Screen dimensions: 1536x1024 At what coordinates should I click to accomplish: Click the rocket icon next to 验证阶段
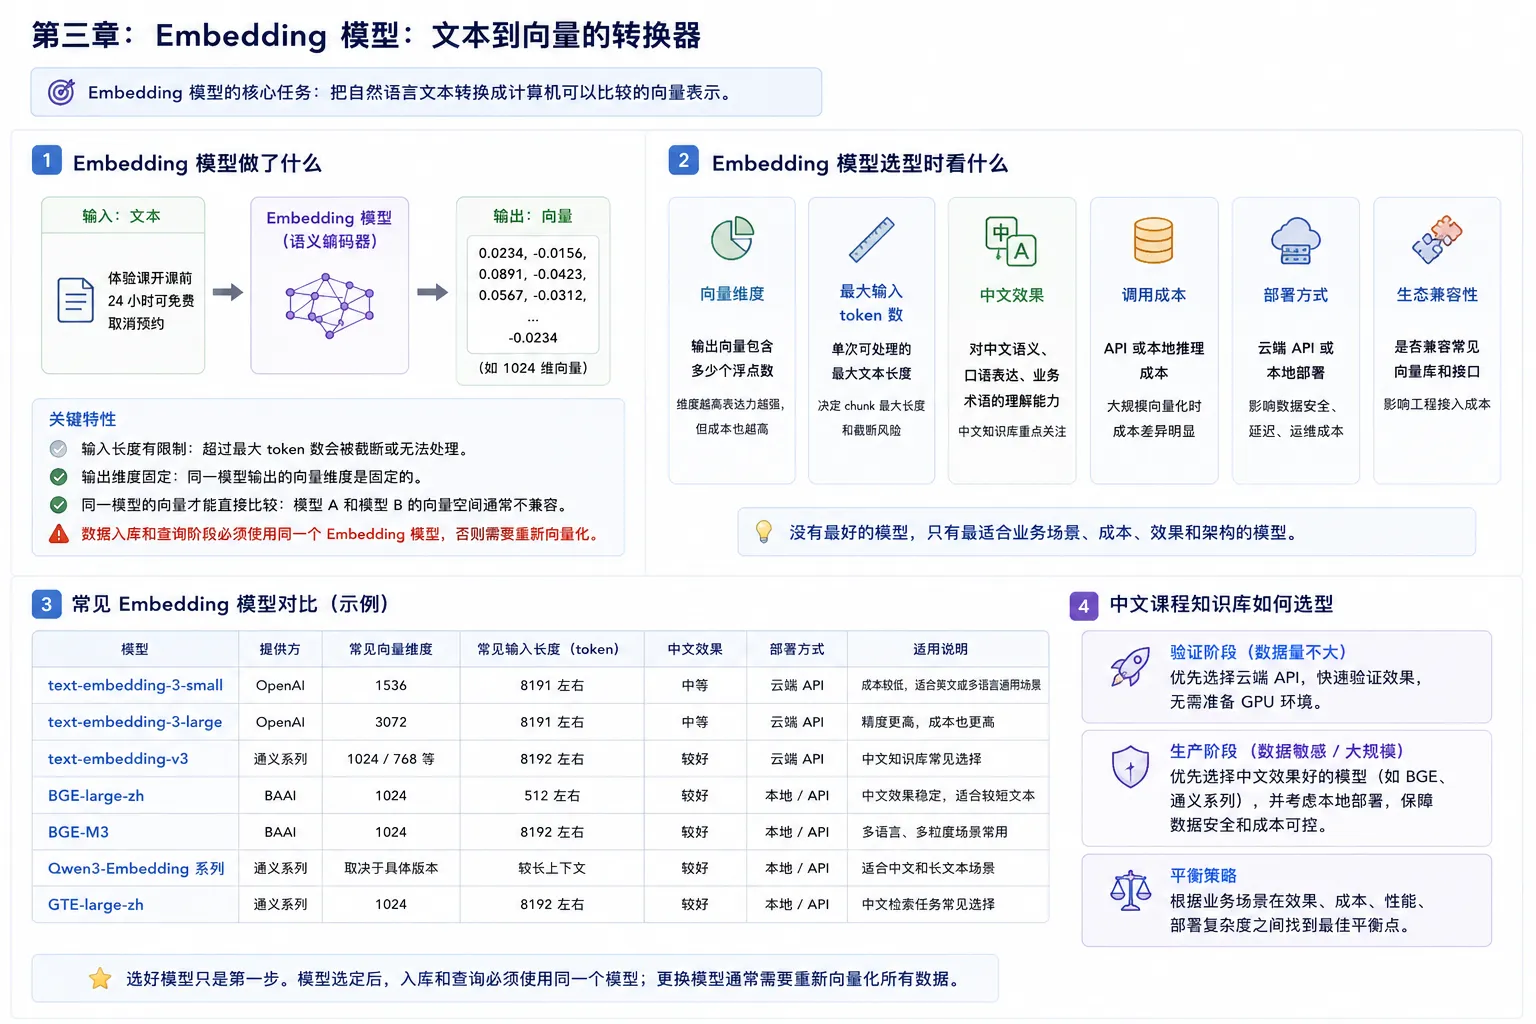1130,667
